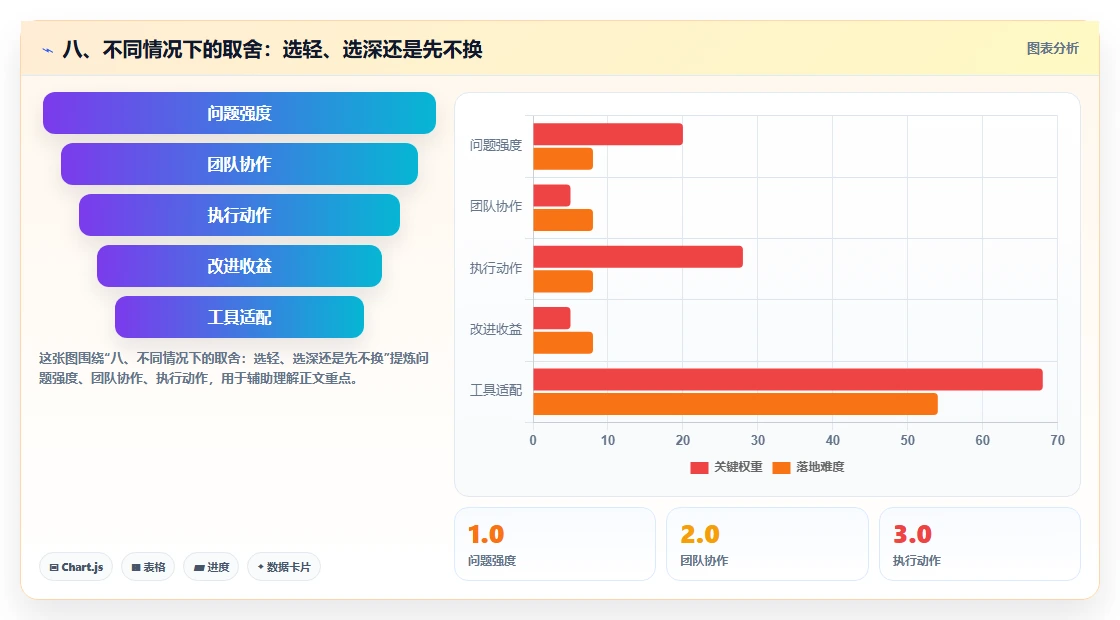Click the 工具适配 y-axis label
Viewport: 1120px width, 620px height.
[x=496, y=390]
